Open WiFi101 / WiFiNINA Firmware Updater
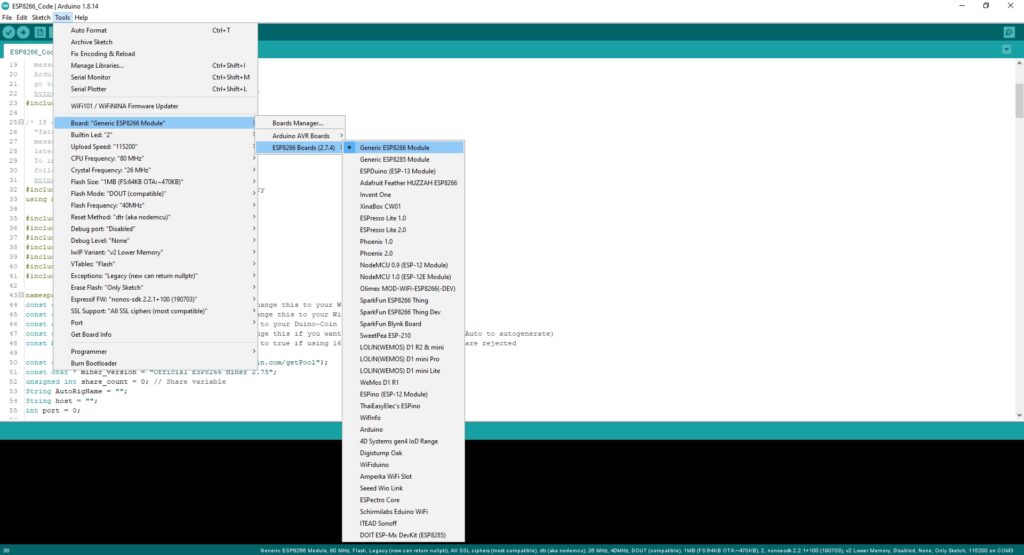The height and width of the screenshot is (555, 1024). [x=155, y=106]
